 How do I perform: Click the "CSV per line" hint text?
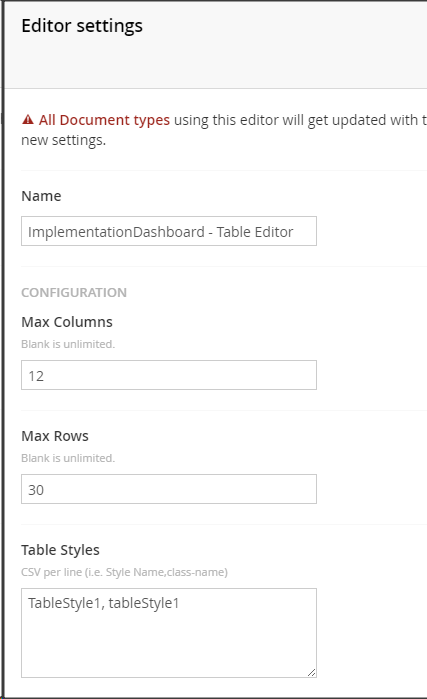click(x=51, y=572)
